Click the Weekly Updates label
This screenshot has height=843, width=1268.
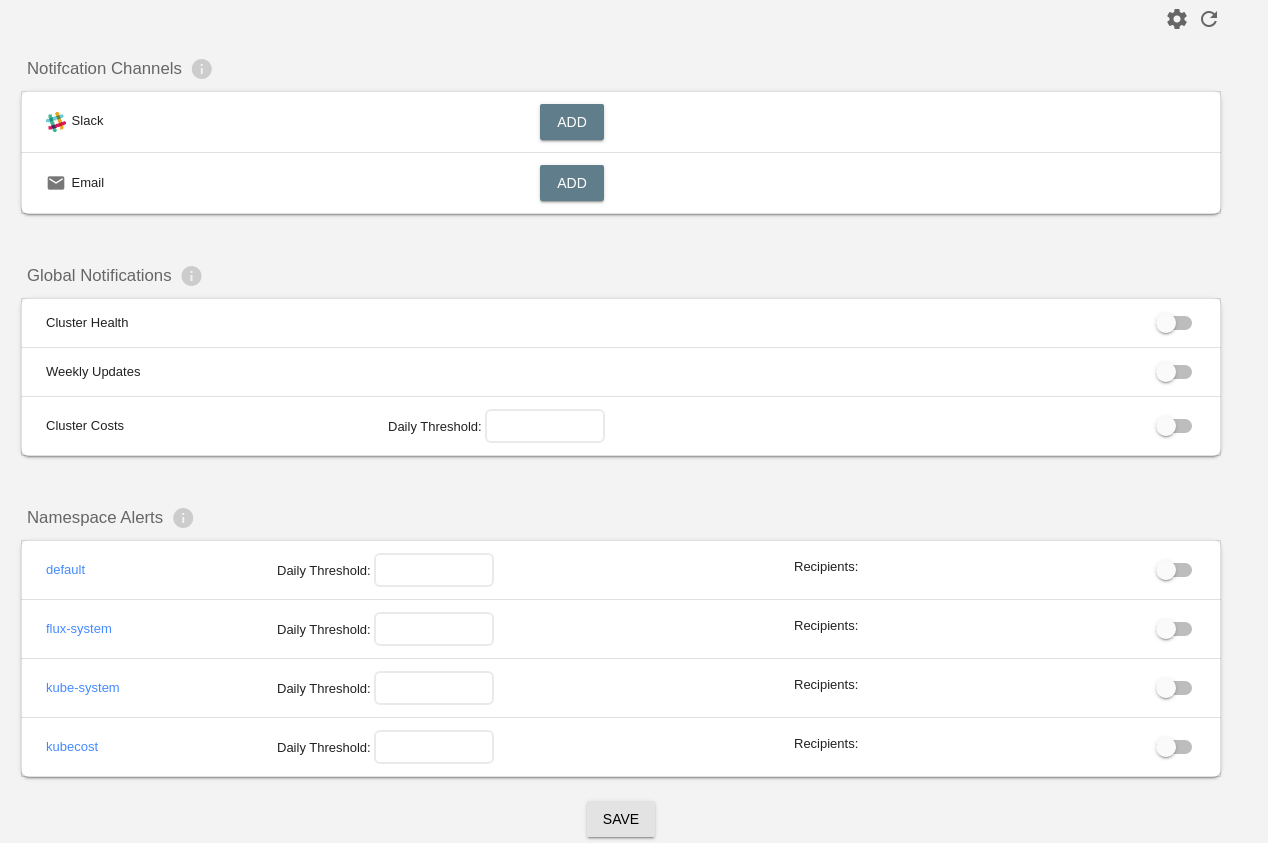(93, 372)
